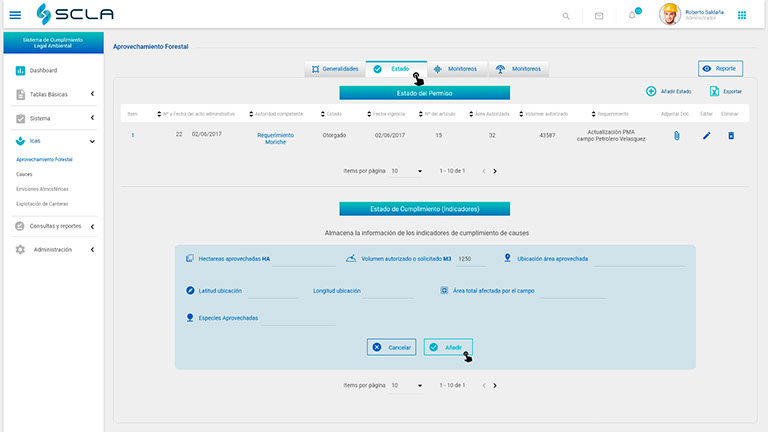Delete the permit row using trash icon
The height and width of the screenshot is (432, 768).
[x=730, y=135]
